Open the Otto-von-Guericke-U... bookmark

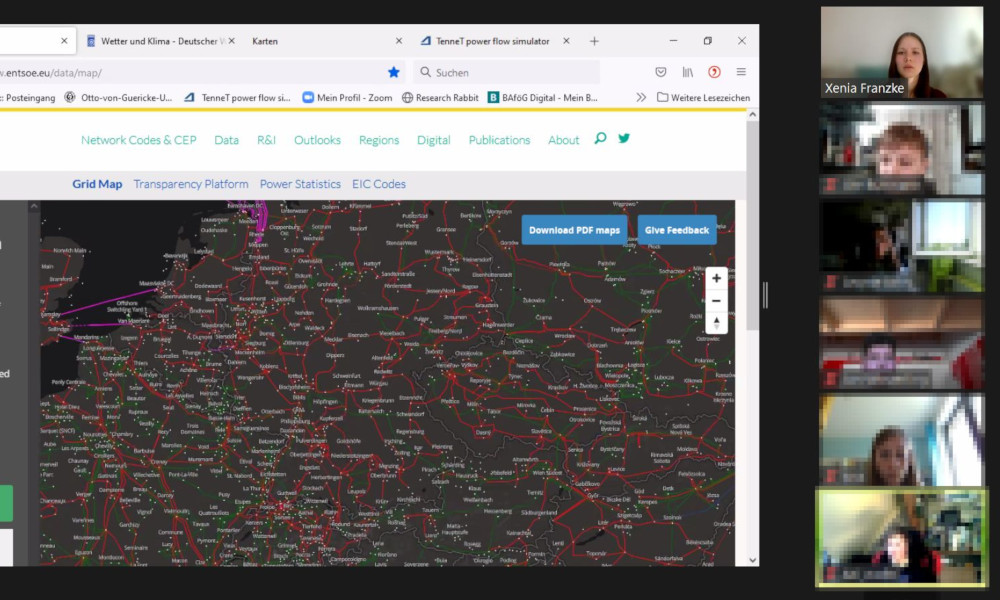point(119,98)
